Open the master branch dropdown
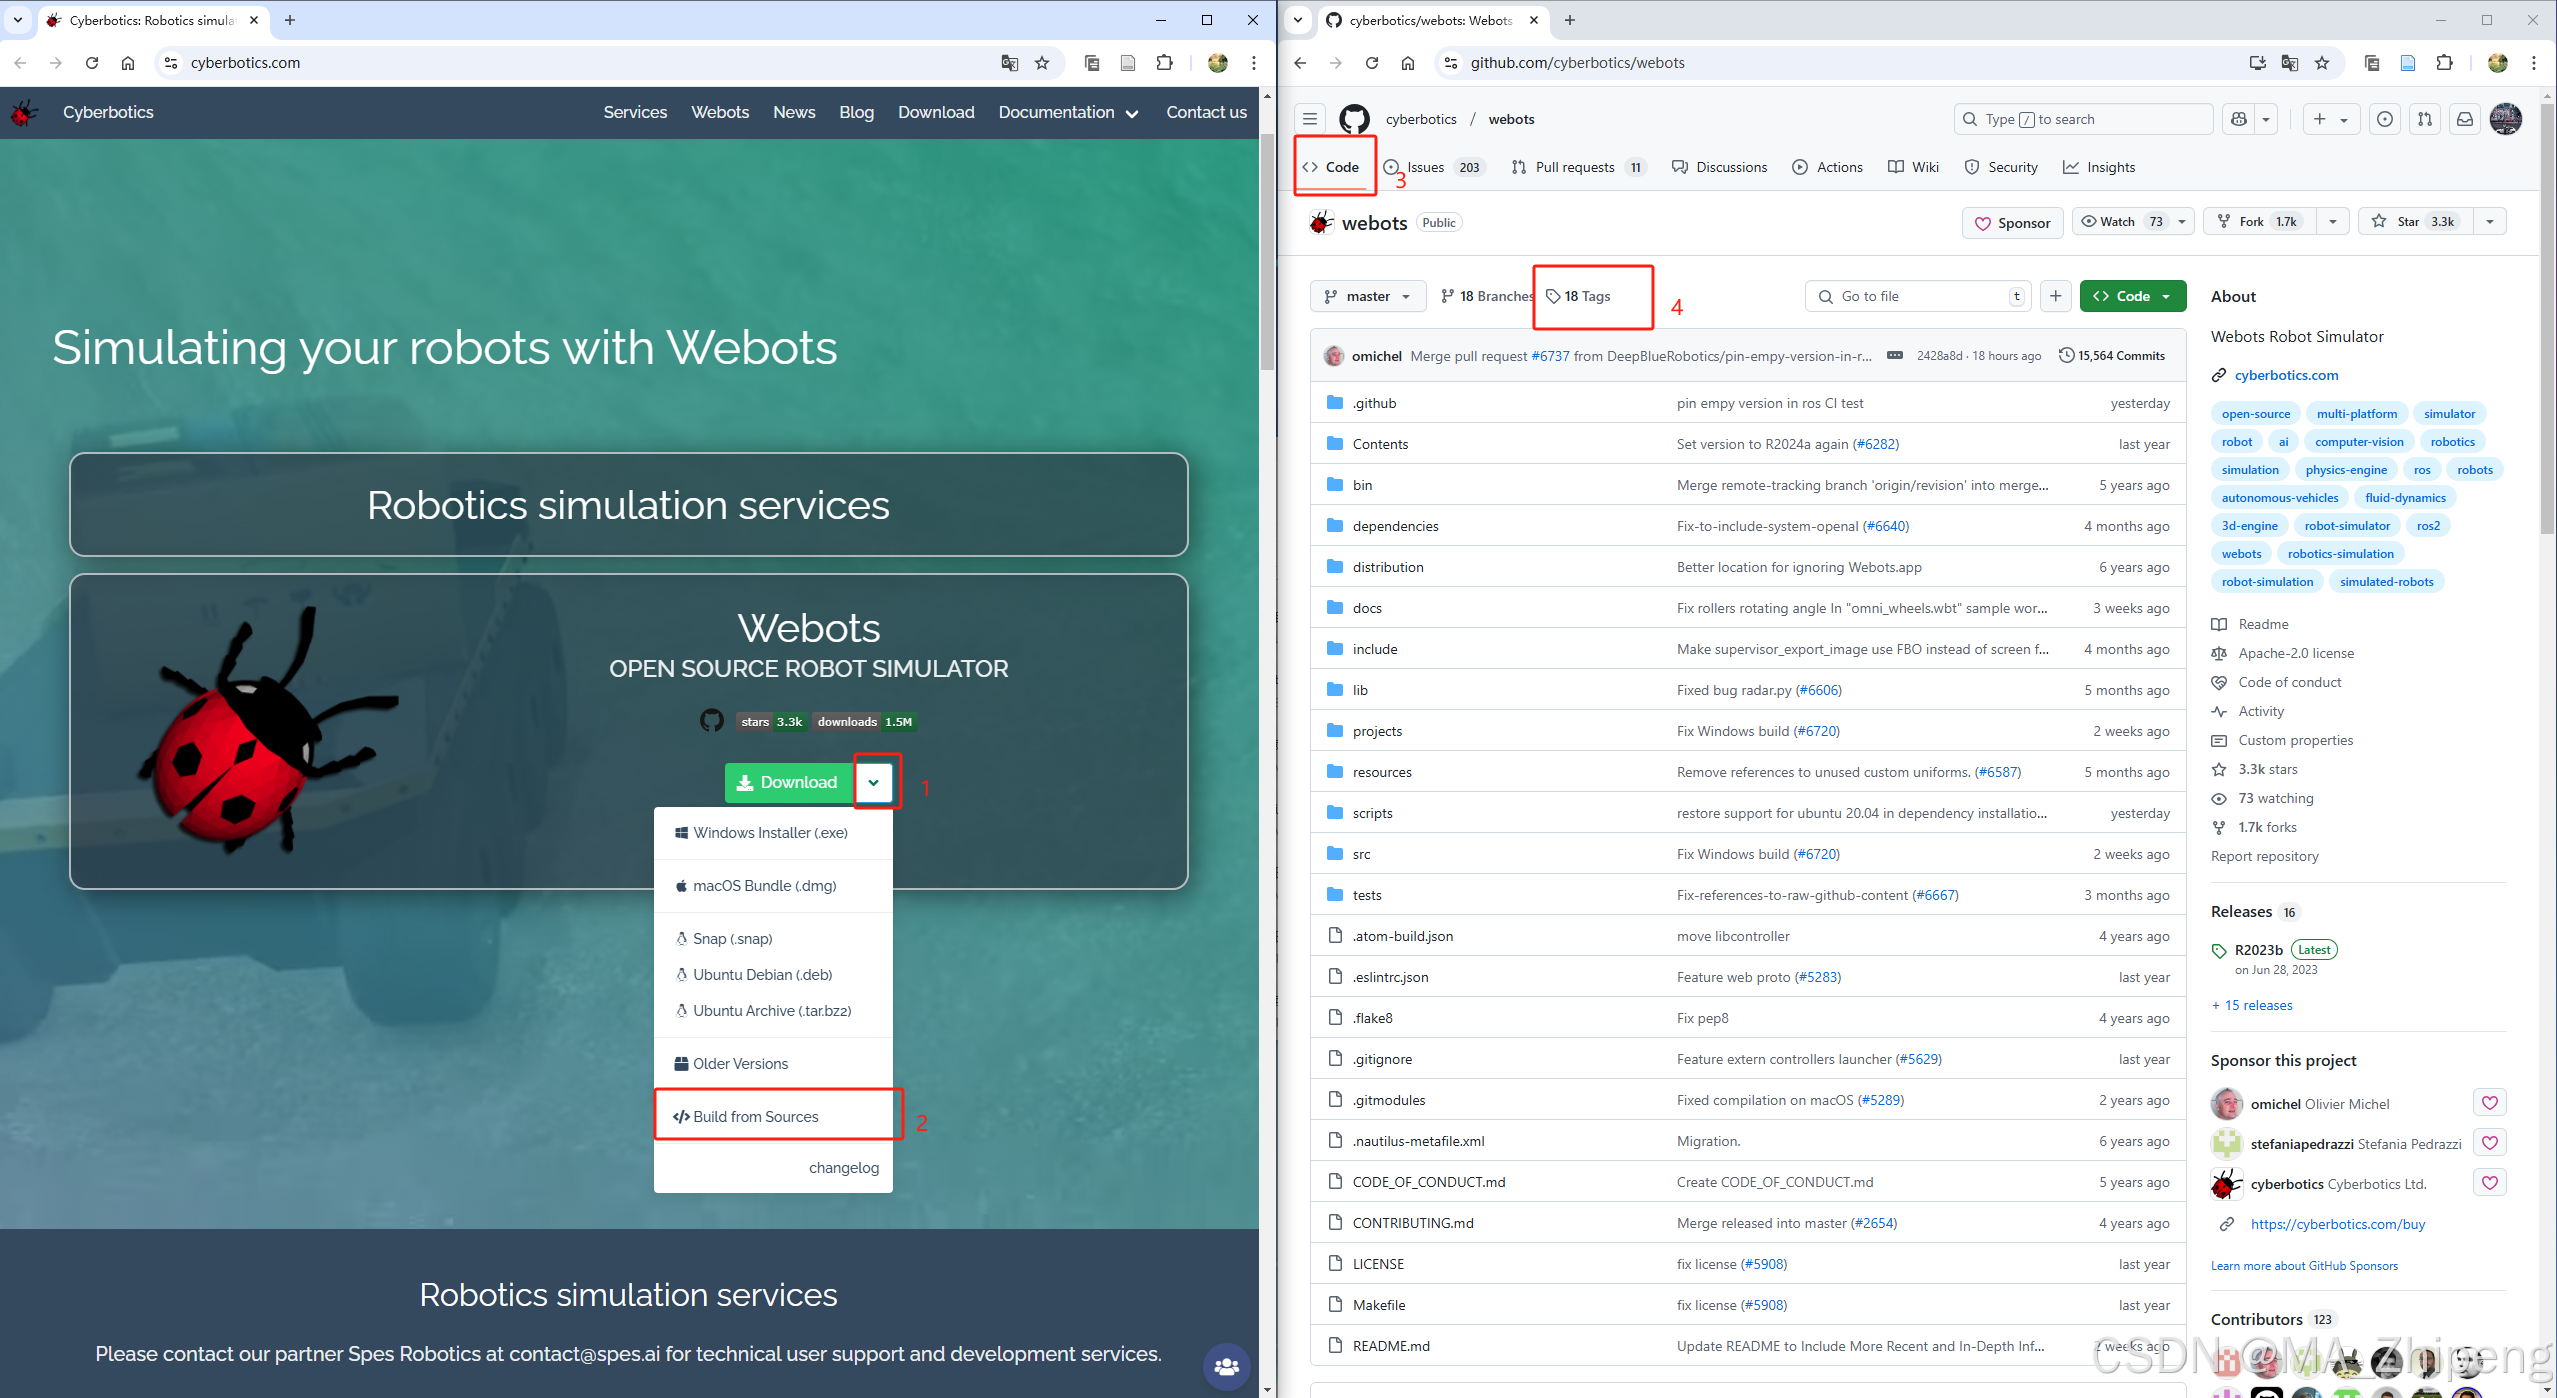Viewport: 2557px width, 1398px height. 1367,296
